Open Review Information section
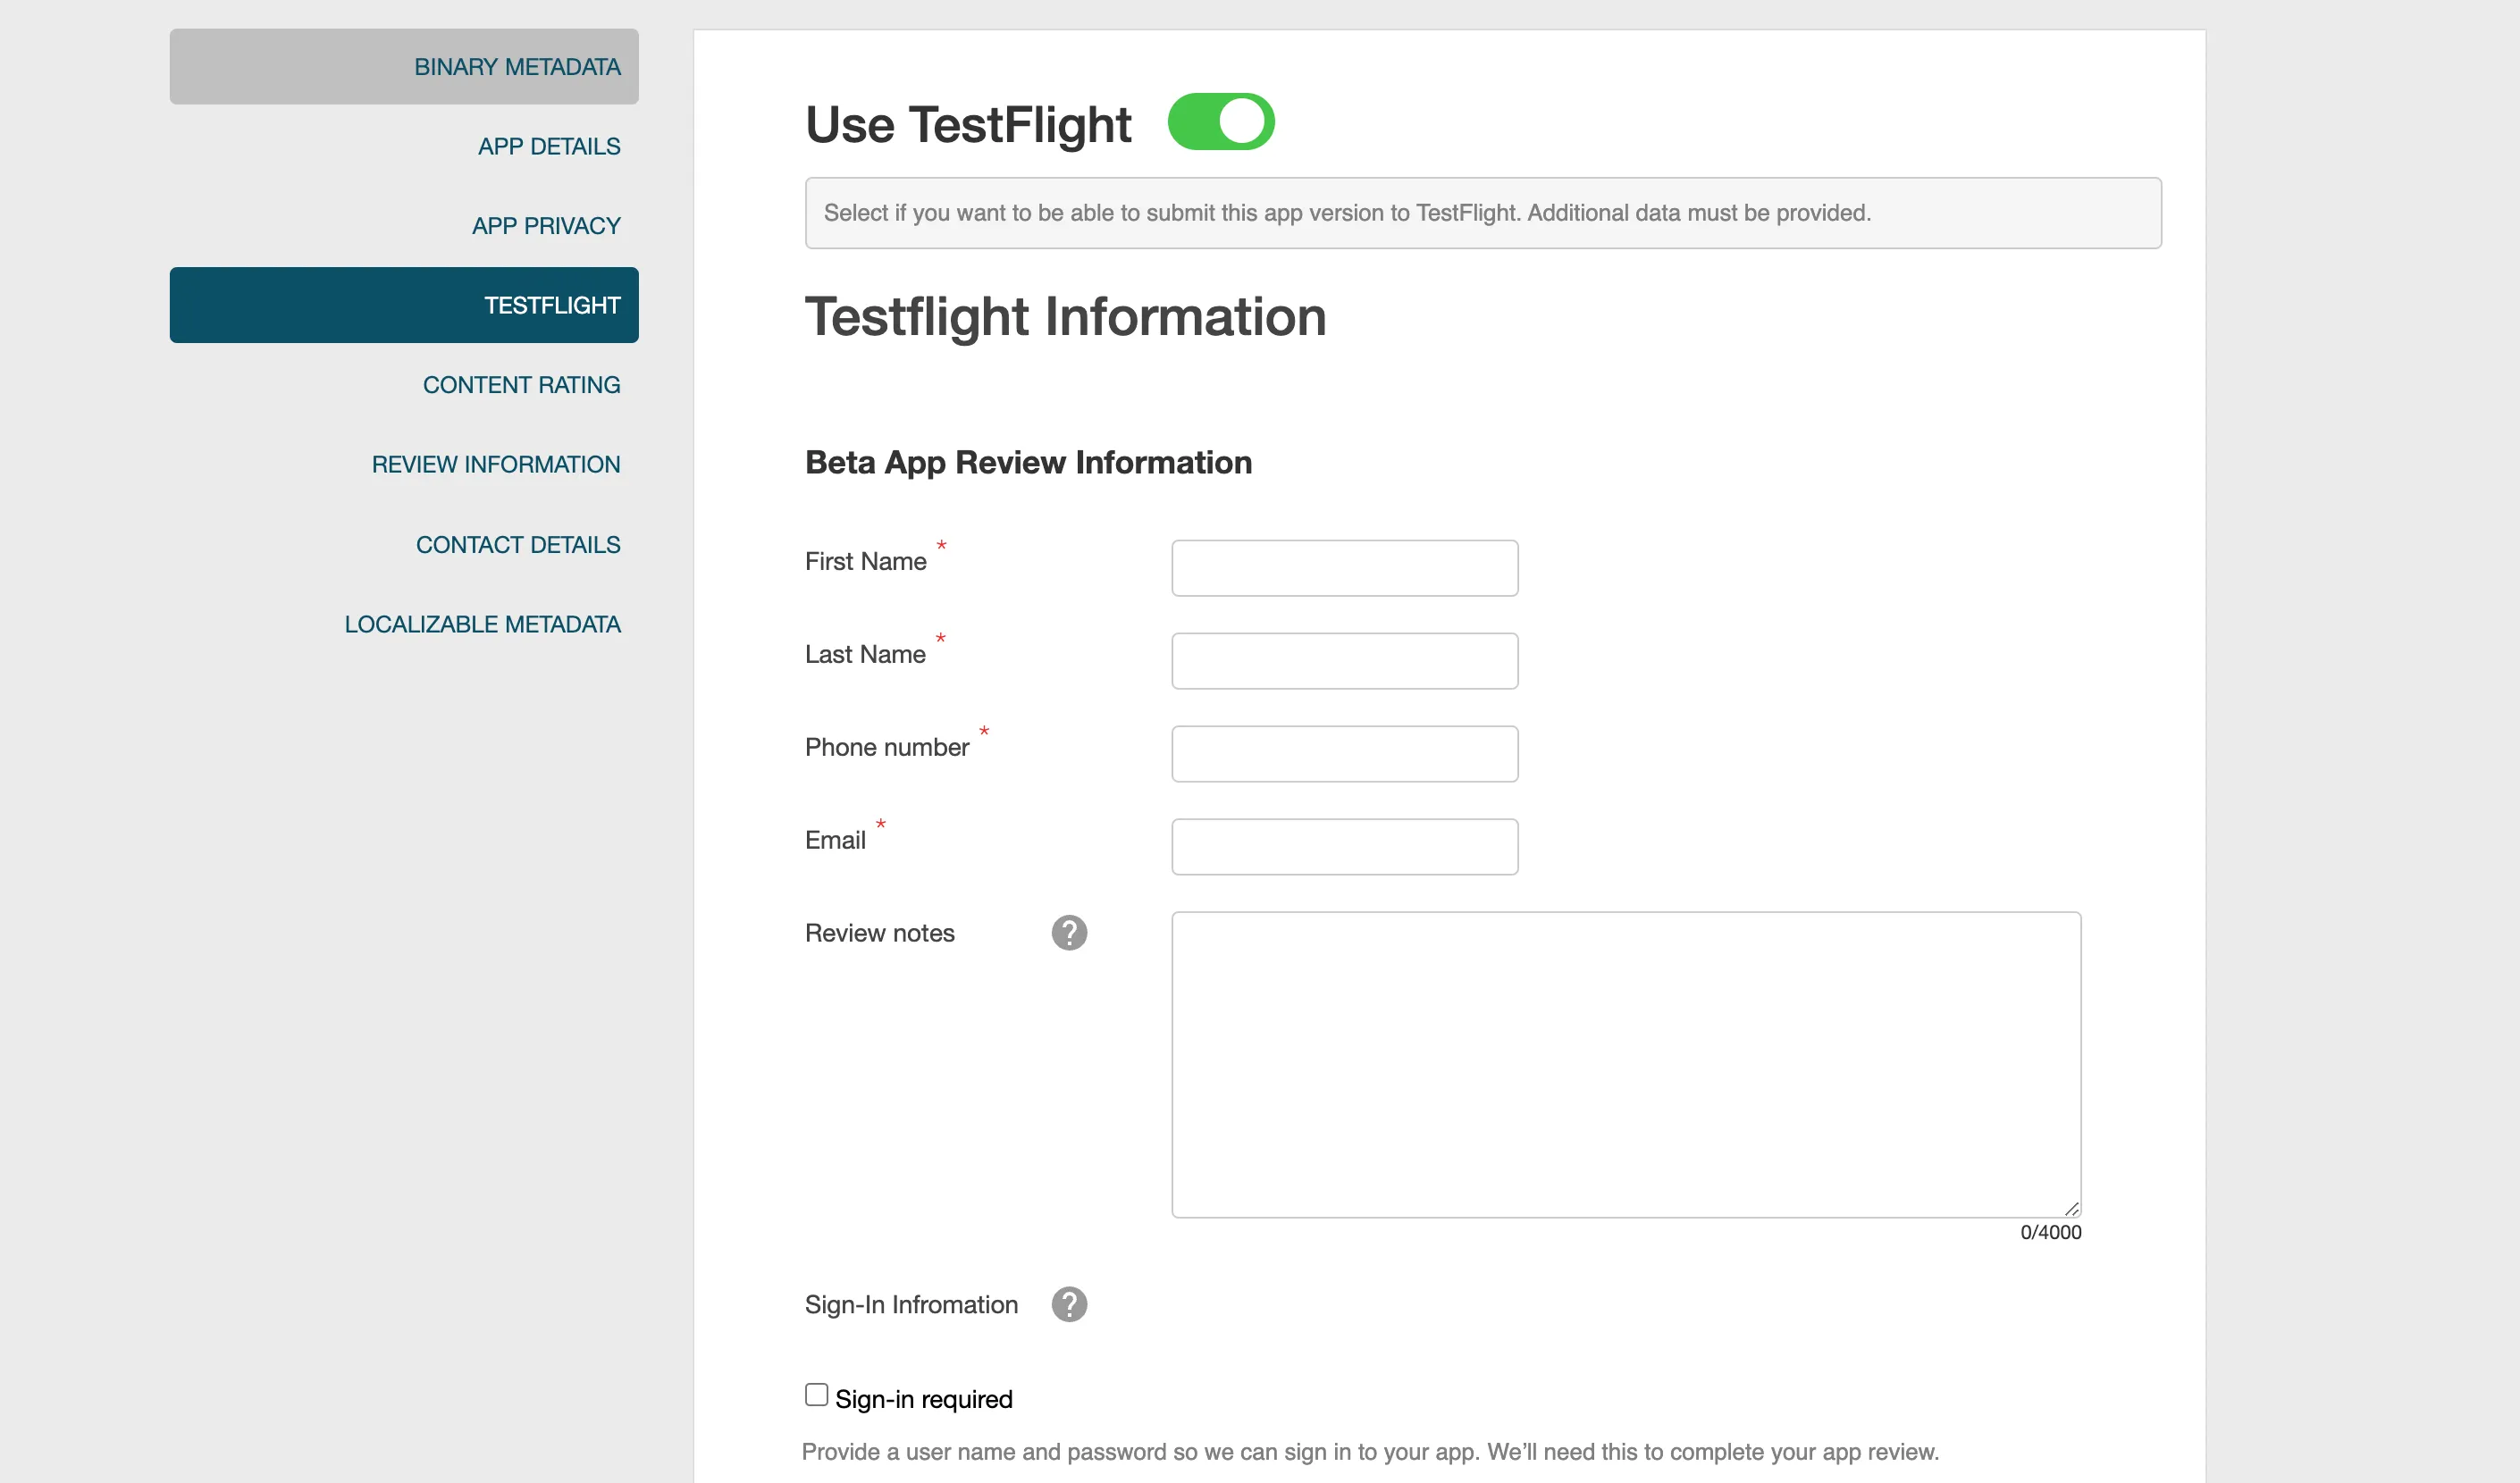Screen dimensions: 2520x1483 [x=496, y=464]
